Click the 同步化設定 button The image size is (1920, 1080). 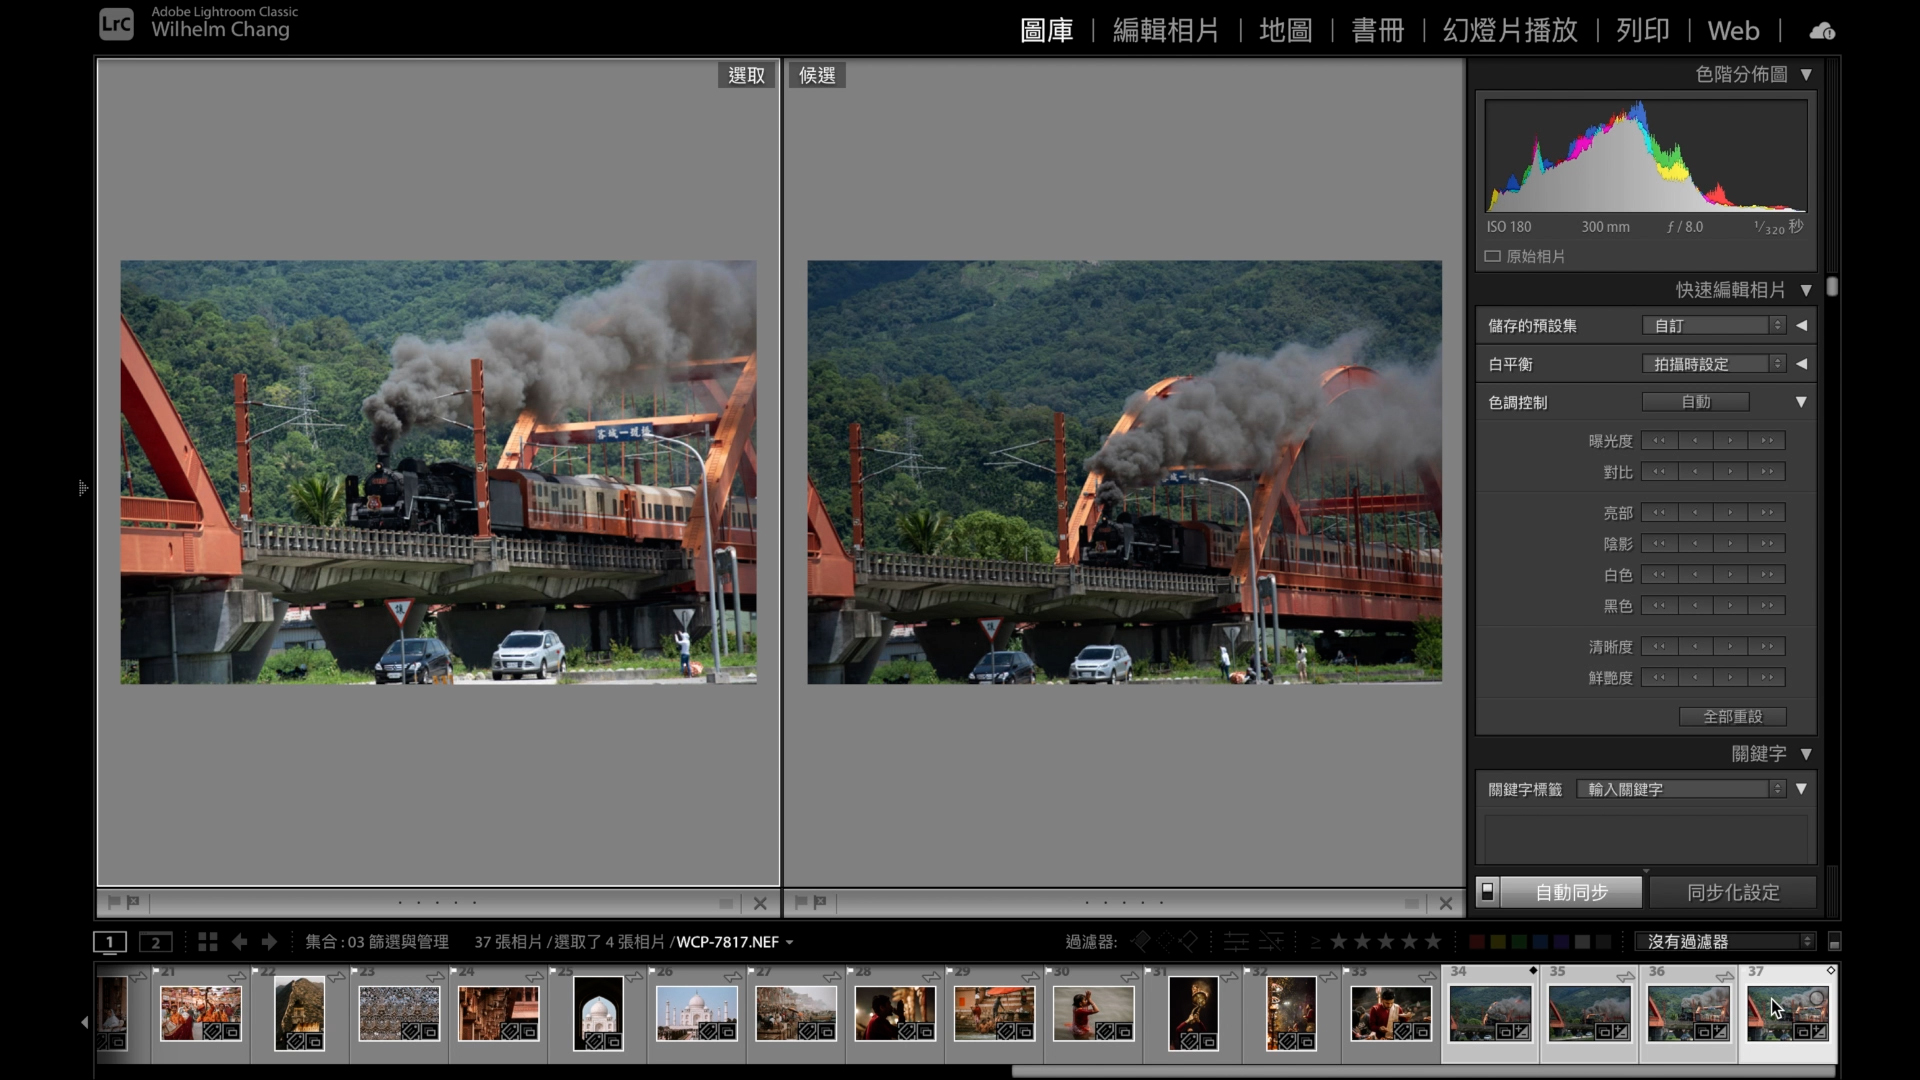coord(1733,892)
